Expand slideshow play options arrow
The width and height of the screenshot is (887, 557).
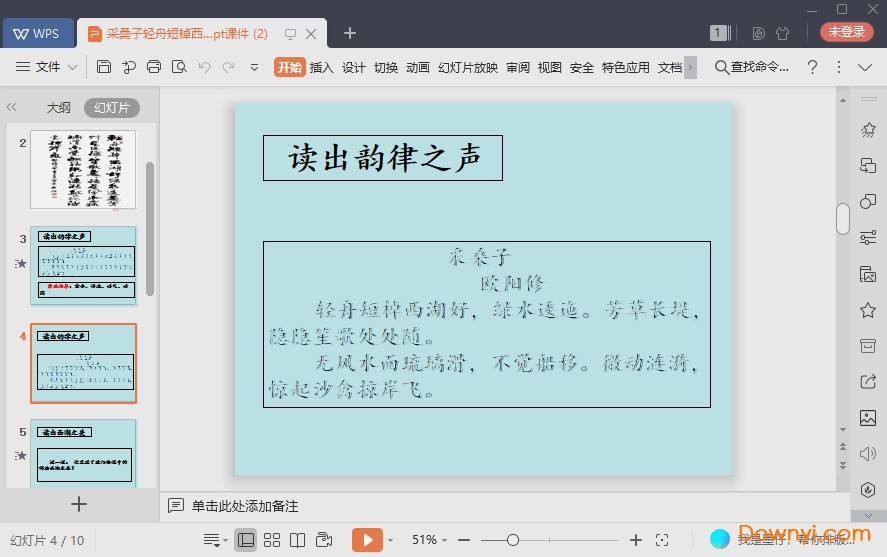point(390,541)
